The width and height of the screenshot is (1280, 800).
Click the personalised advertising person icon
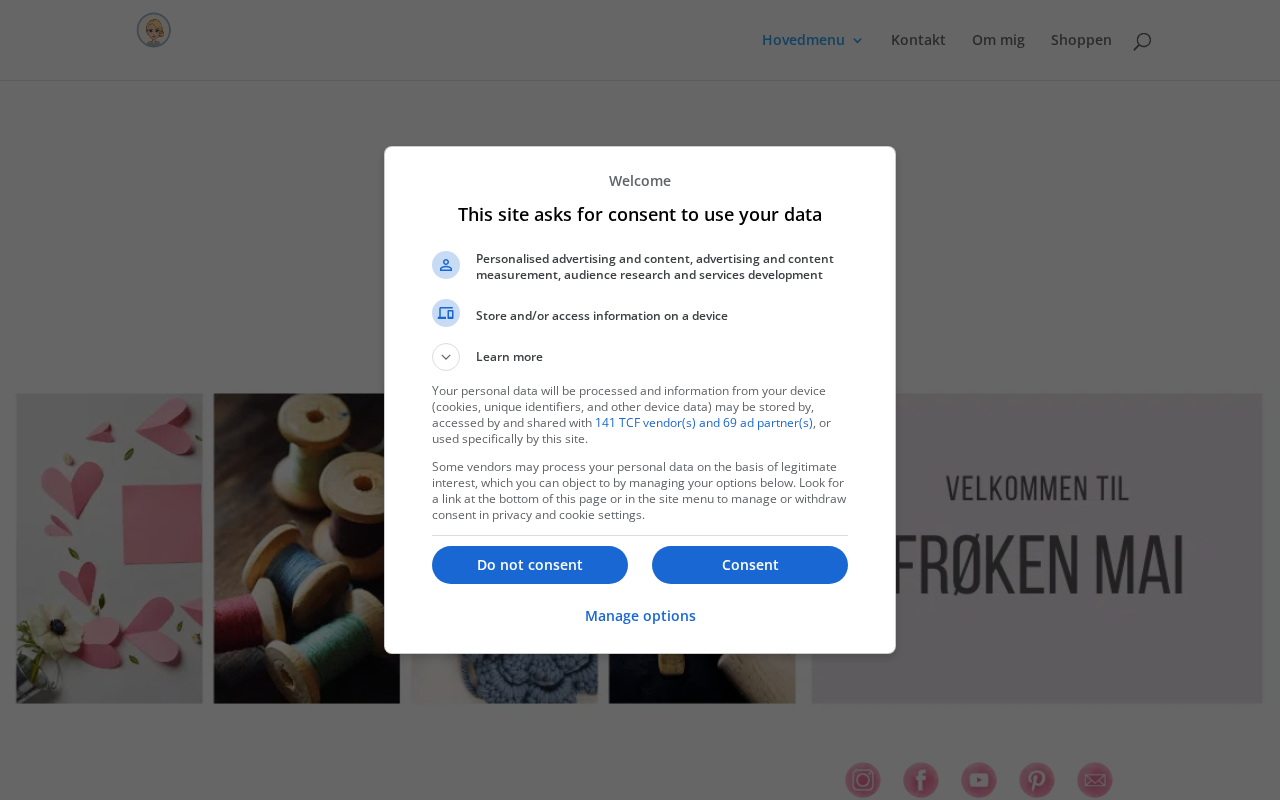(446, 265)
